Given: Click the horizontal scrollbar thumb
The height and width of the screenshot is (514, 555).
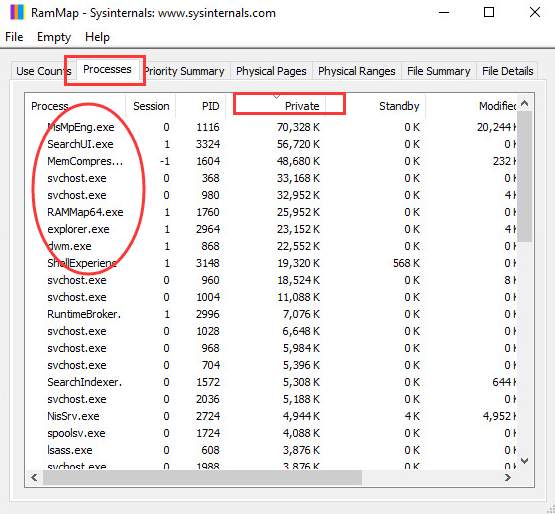Looking at the screenshot, I should tap(202, 478).
